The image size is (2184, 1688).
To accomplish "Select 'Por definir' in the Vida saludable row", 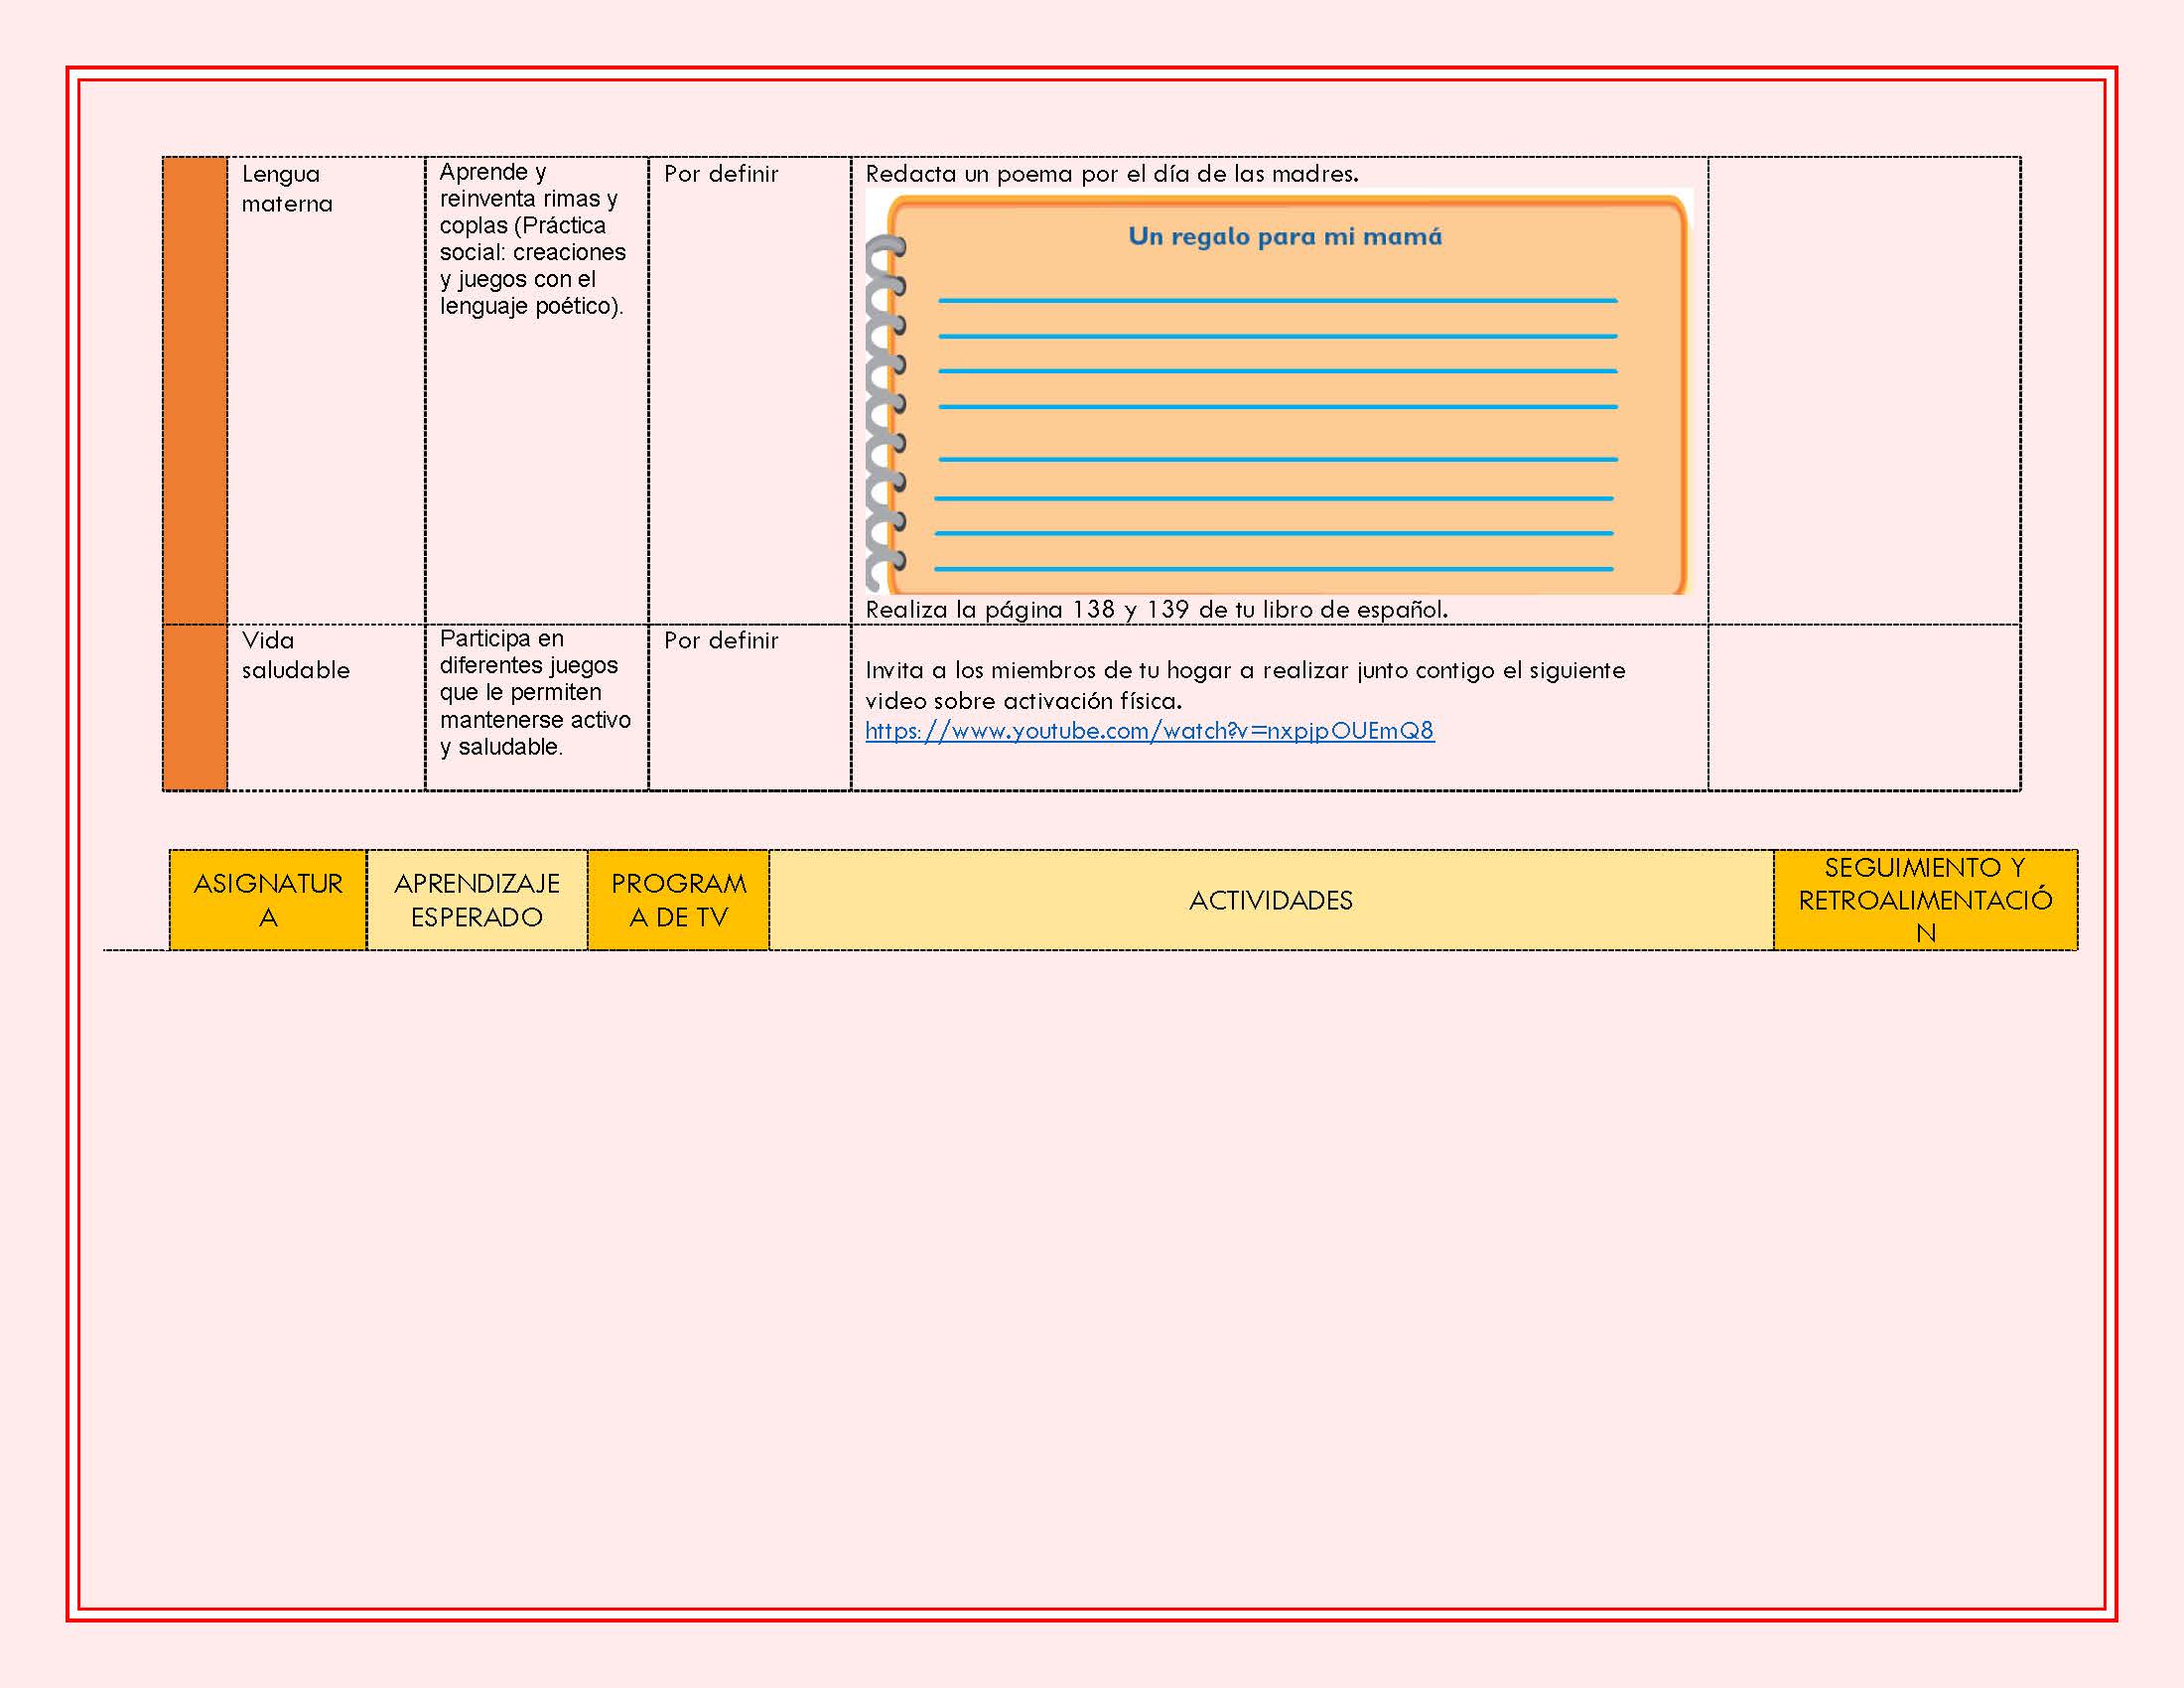I will 721,640.
